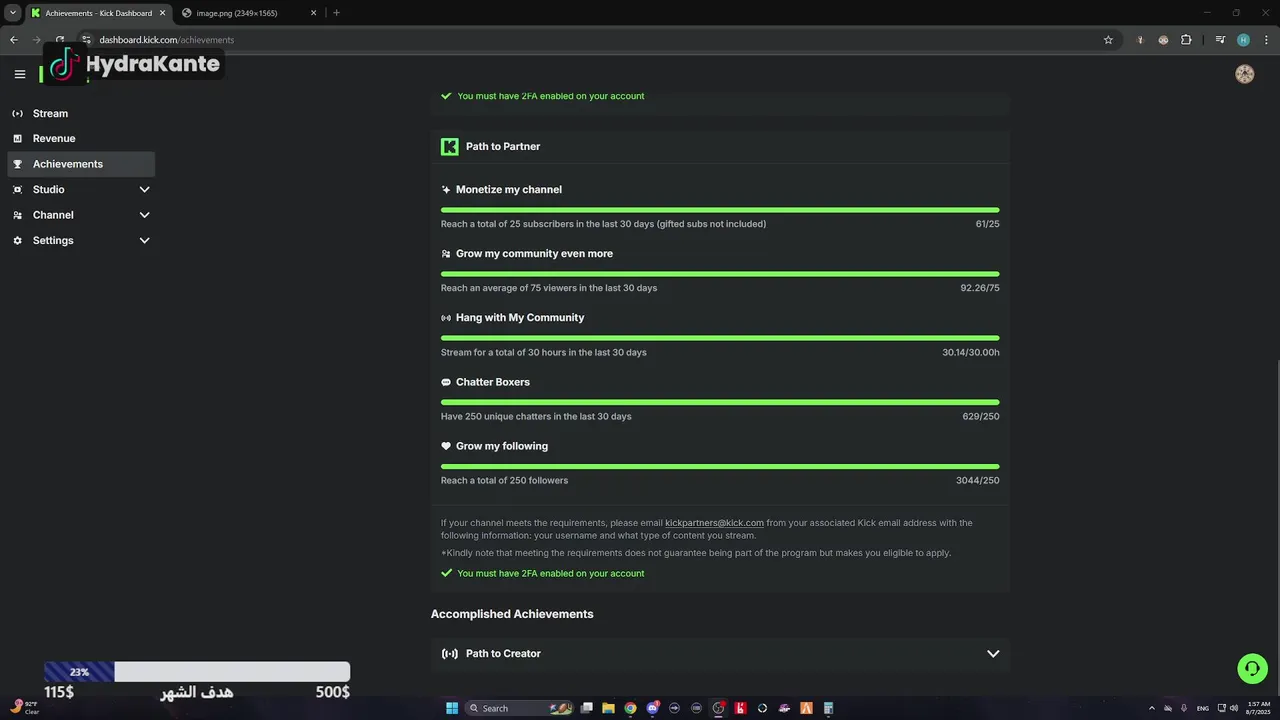Click the 61/25 subscriber count

[987, 224]
